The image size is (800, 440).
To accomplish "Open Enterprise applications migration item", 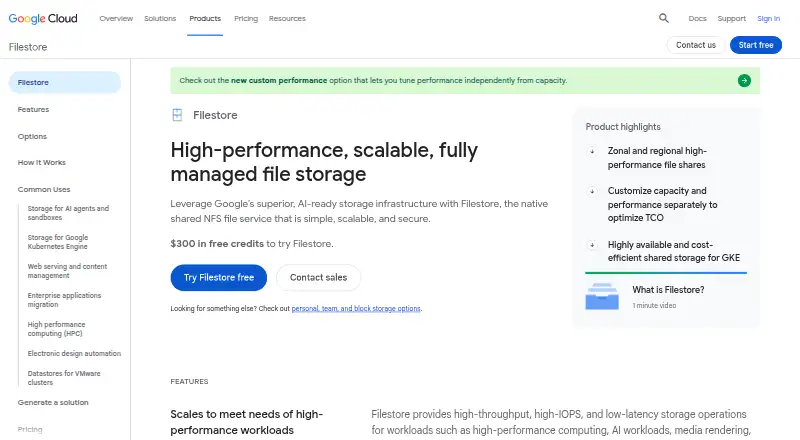I will coord(64,300).
